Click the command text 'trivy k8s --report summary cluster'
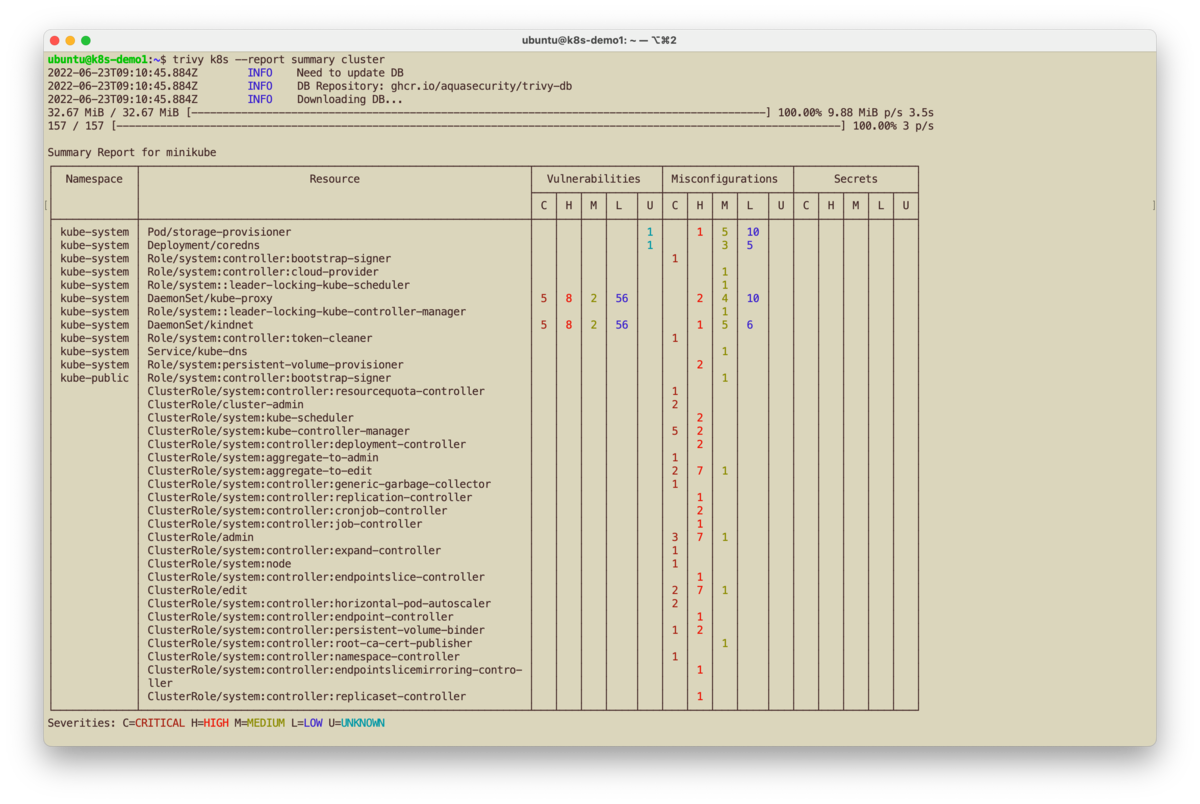The height and width of the screenshot is (804, 1200). [279, 60]
